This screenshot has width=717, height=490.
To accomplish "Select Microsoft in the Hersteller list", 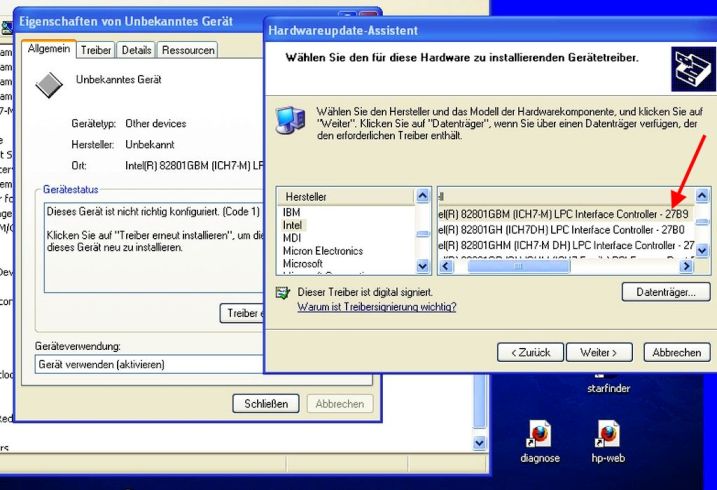I will 303,264.
